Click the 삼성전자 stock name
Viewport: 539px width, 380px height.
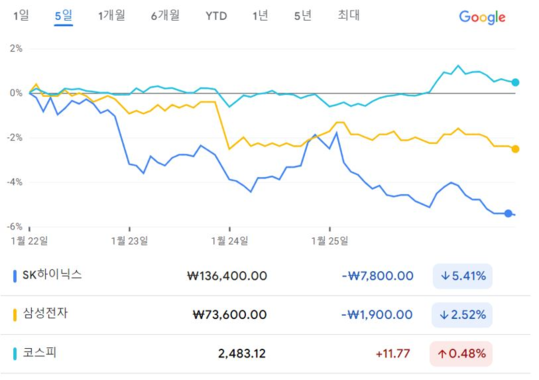[45, 313]
